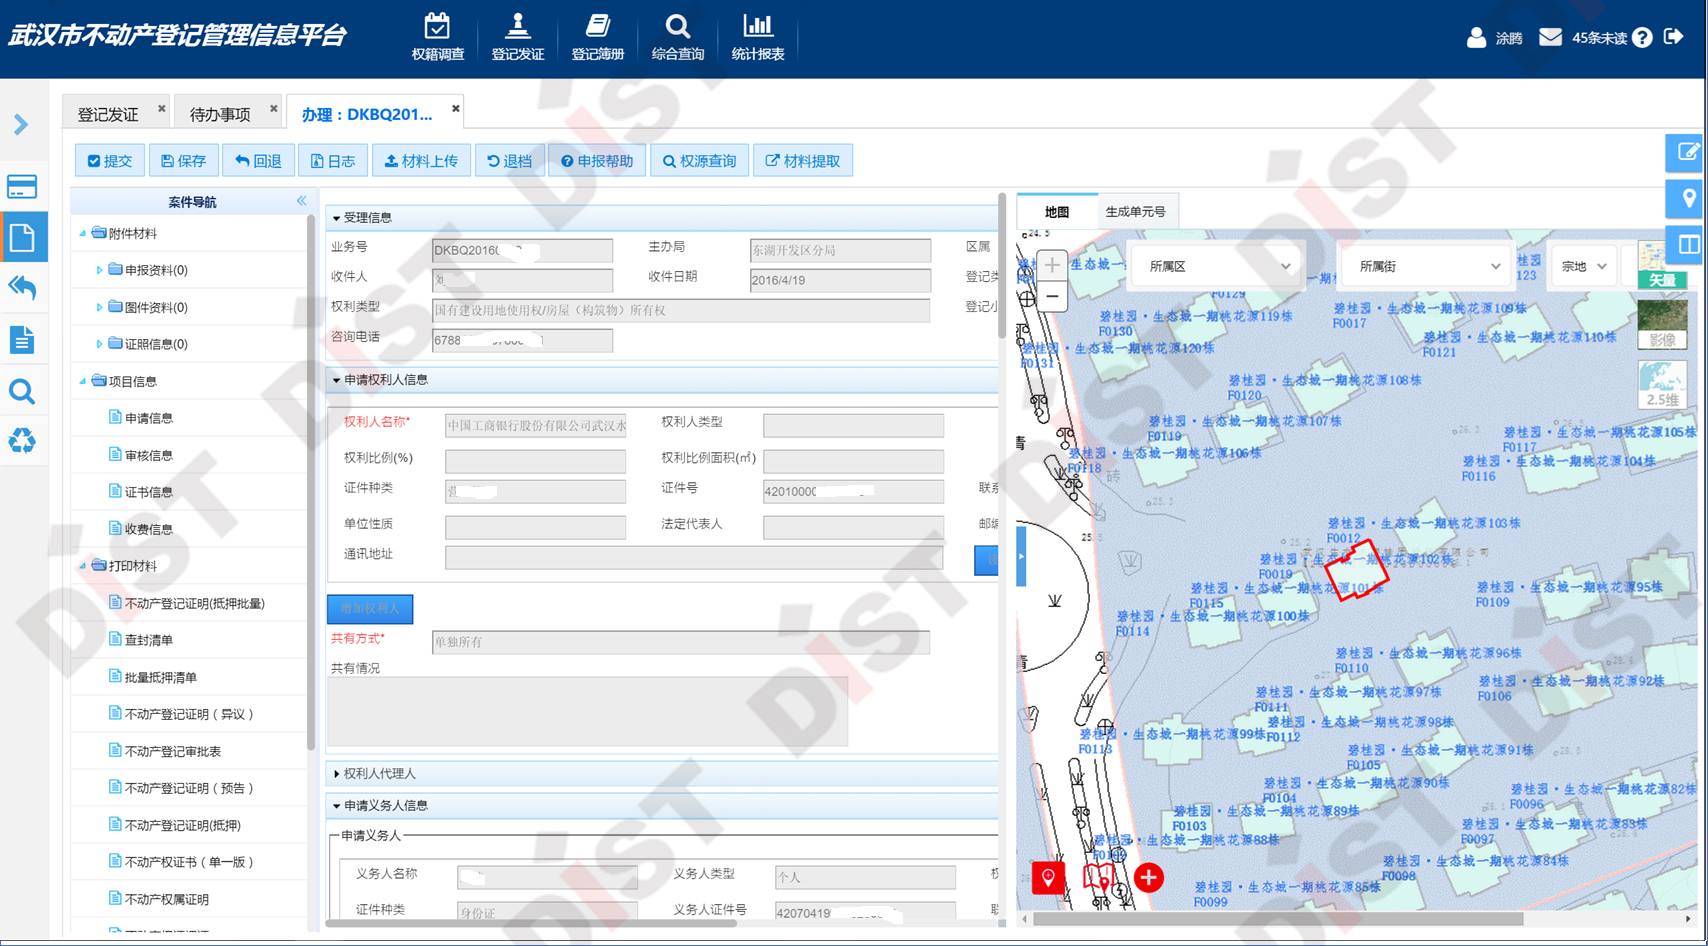Image resolution: width=1708 pixels, height=946 pixels.
Task: Click the 权利比例(%) input field
Action: pyautogui.click(x=535, y=459)
